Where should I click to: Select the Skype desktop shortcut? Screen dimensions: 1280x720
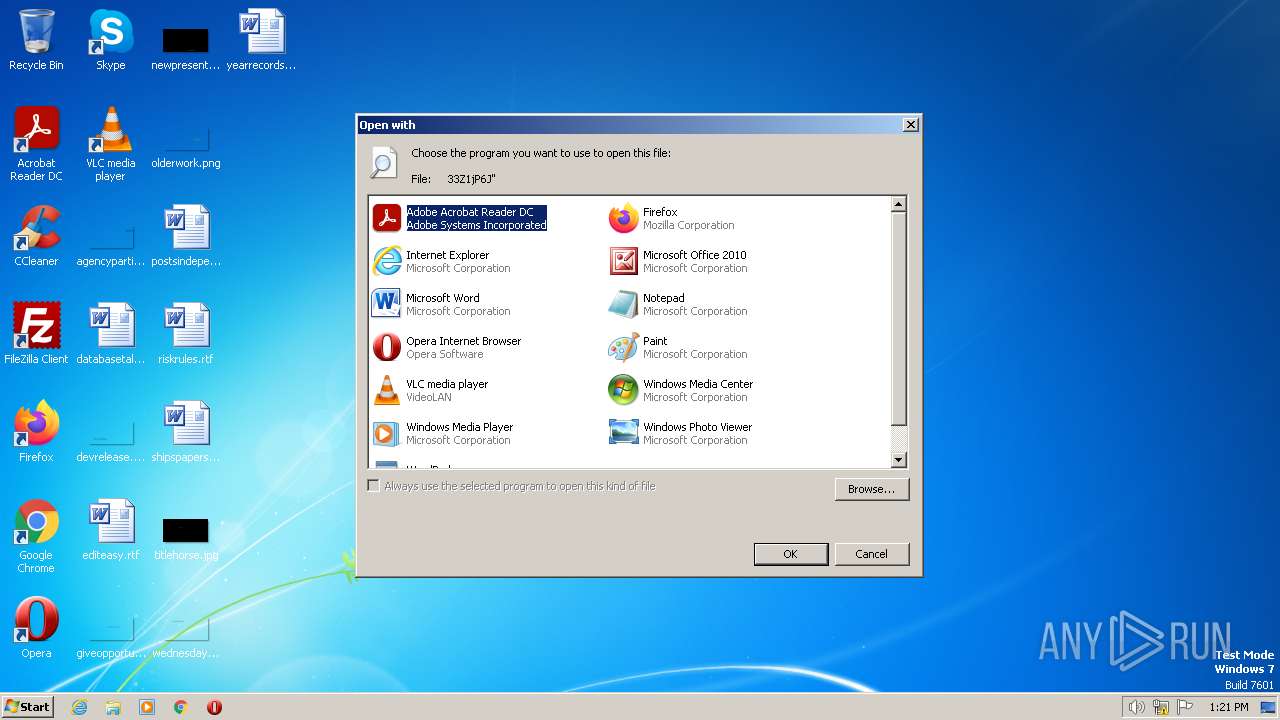tap(110, 40)
